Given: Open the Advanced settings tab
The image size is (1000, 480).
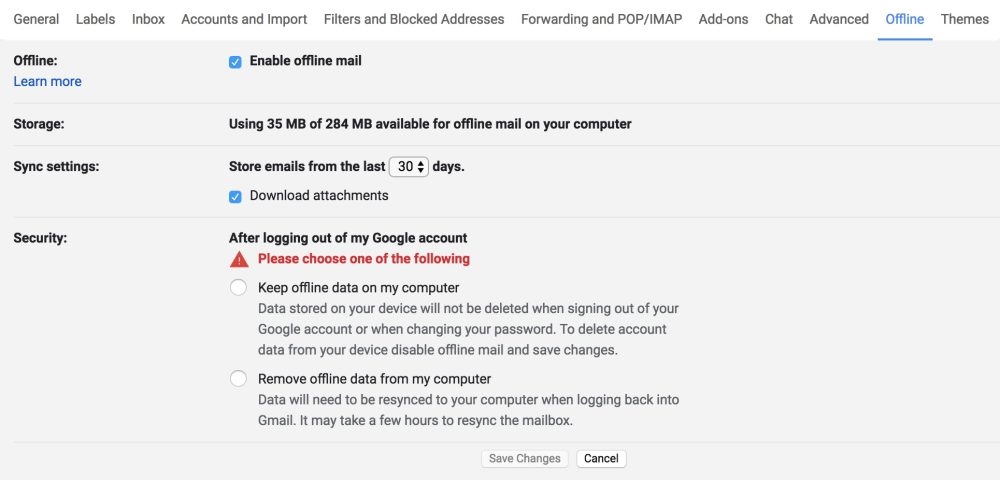Looking at the screenshot, I should 839,19.
